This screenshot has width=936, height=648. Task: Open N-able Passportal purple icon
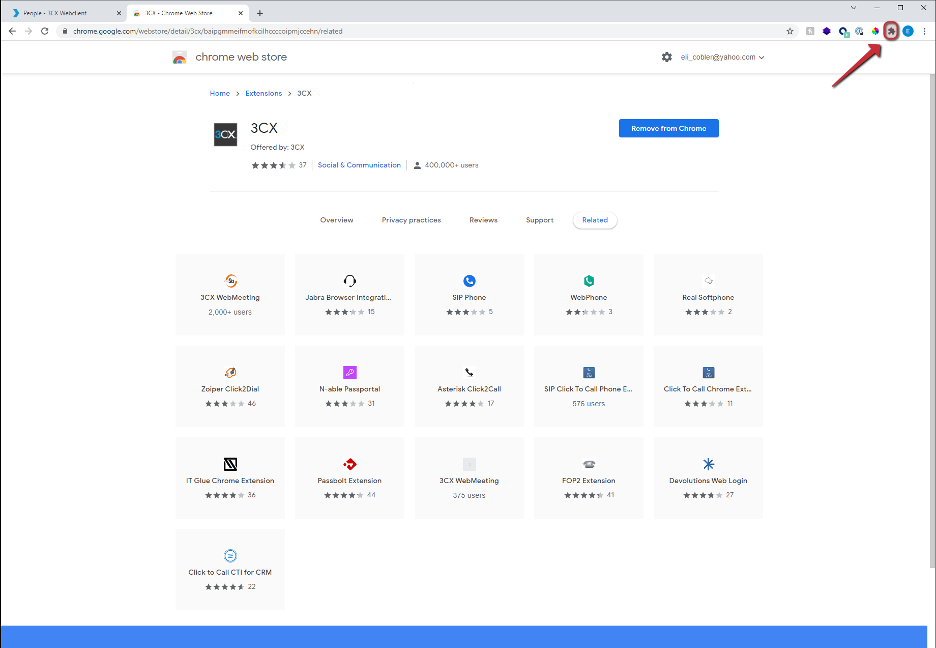pyautogui.click(x=350, y=372)
